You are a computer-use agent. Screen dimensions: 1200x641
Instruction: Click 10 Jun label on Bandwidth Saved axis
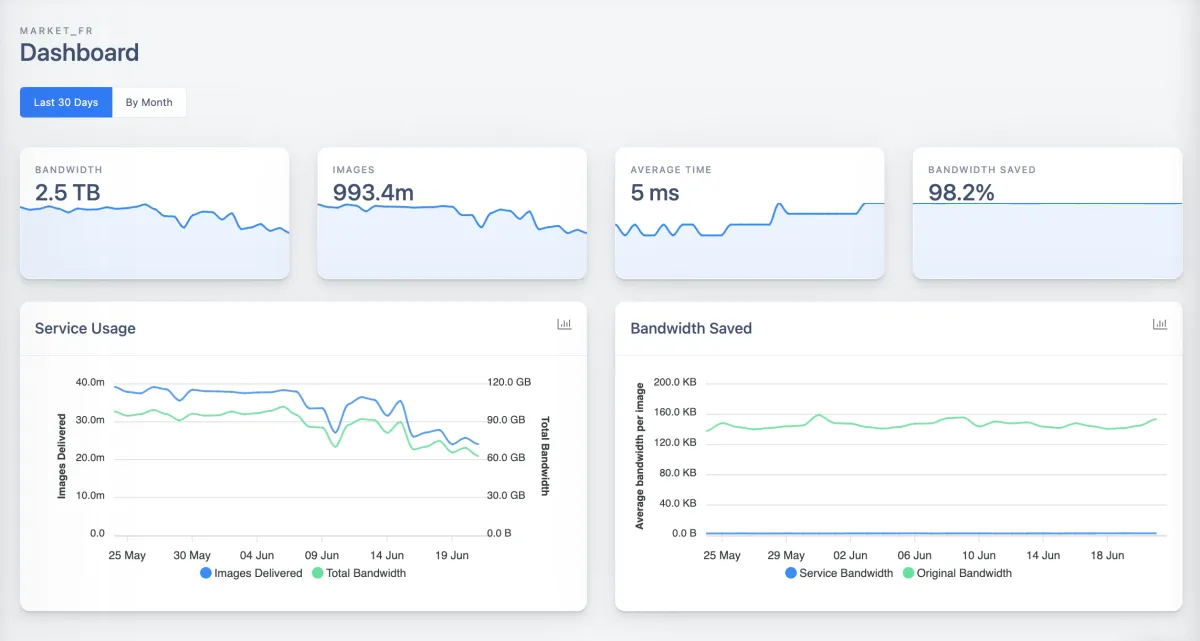[x=978, y=555]
